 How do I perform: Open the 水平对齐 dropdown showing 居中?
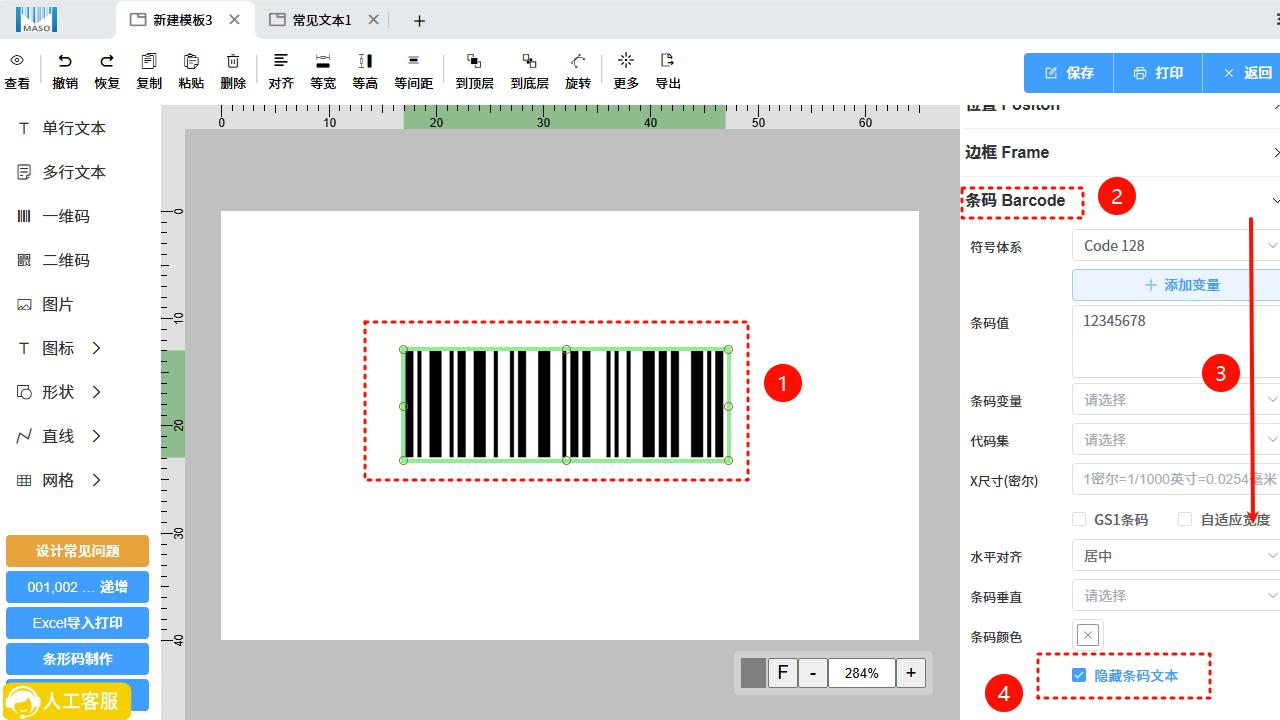[1176, 556]
